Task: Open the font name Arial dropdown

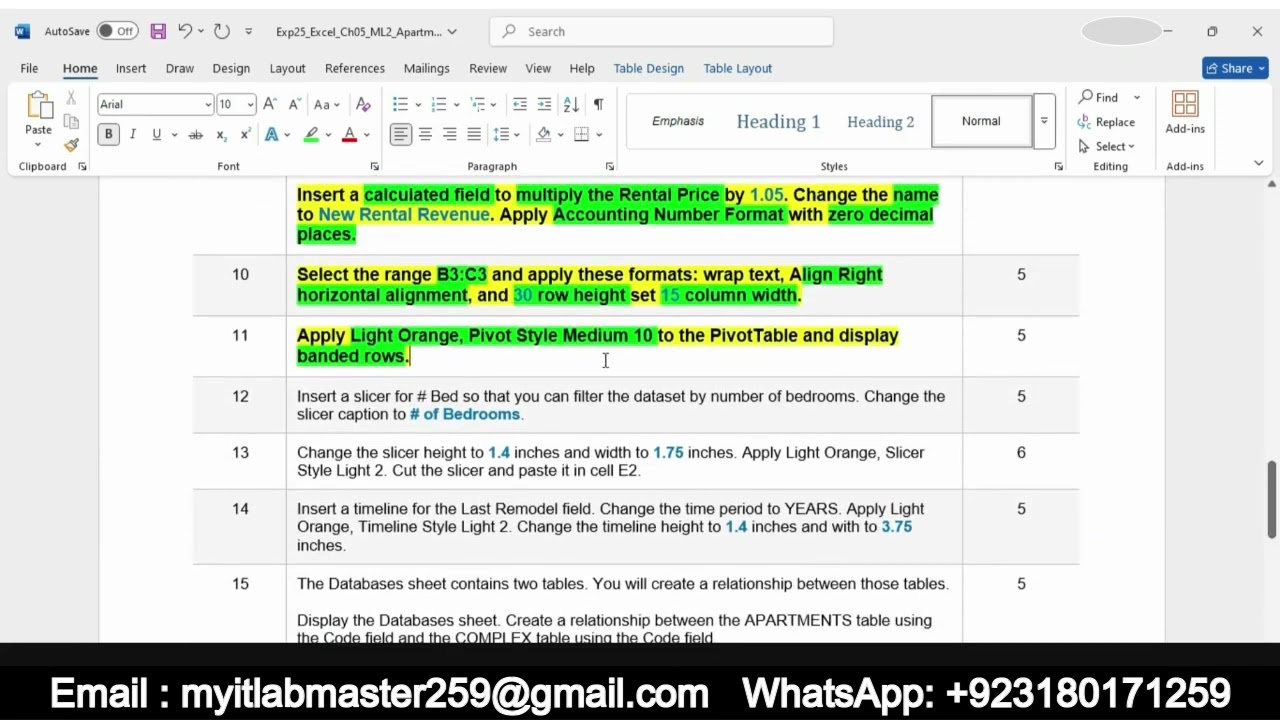Action: 208,104
